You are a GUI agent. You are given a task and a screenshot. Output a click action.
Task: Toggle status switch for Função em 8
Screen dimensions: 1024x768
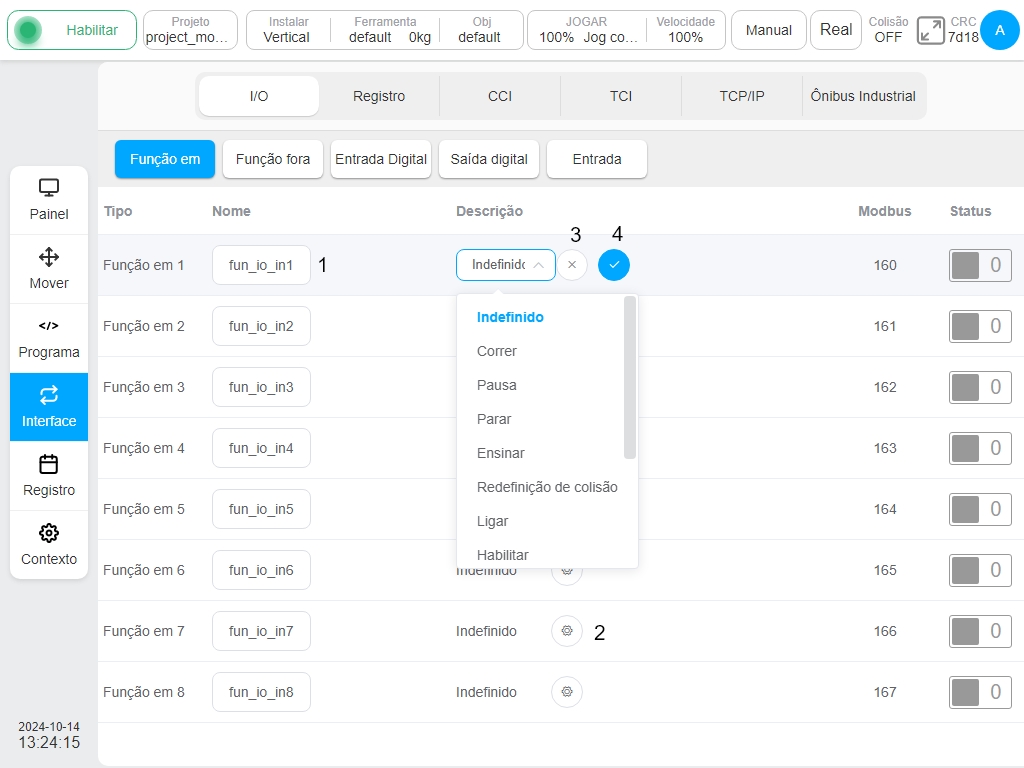tap(980, 692)
